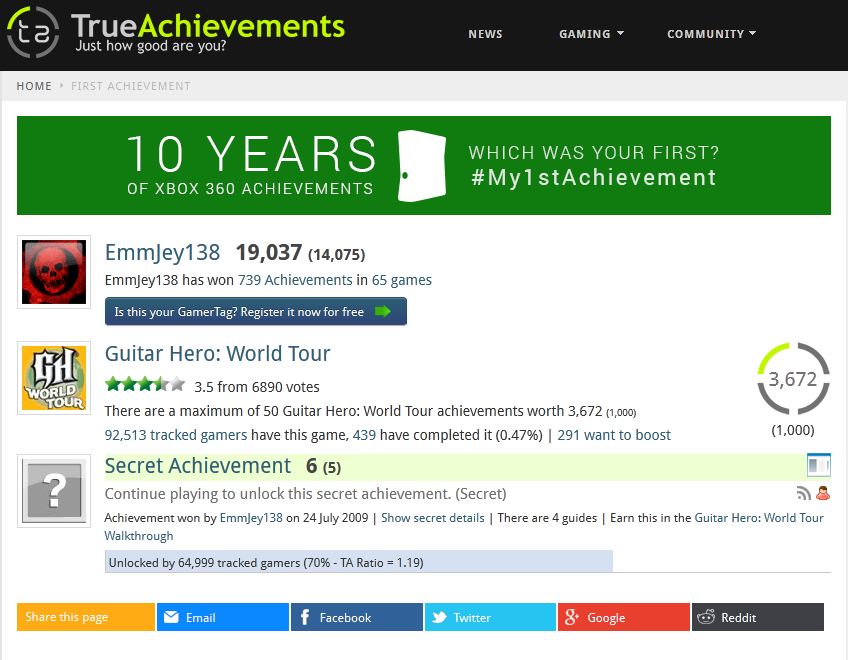
Task: Click the 10 Years Xbox 360 achievements banner
Action: point(423,165)
